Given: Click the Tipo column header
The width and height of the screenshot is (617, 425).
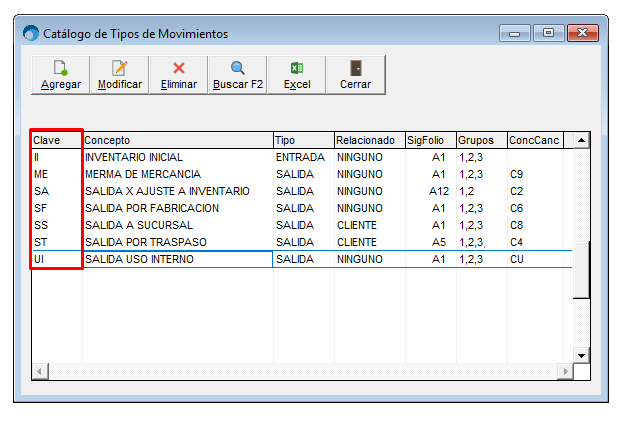Looking at the screenshot, I should [304, 140].
